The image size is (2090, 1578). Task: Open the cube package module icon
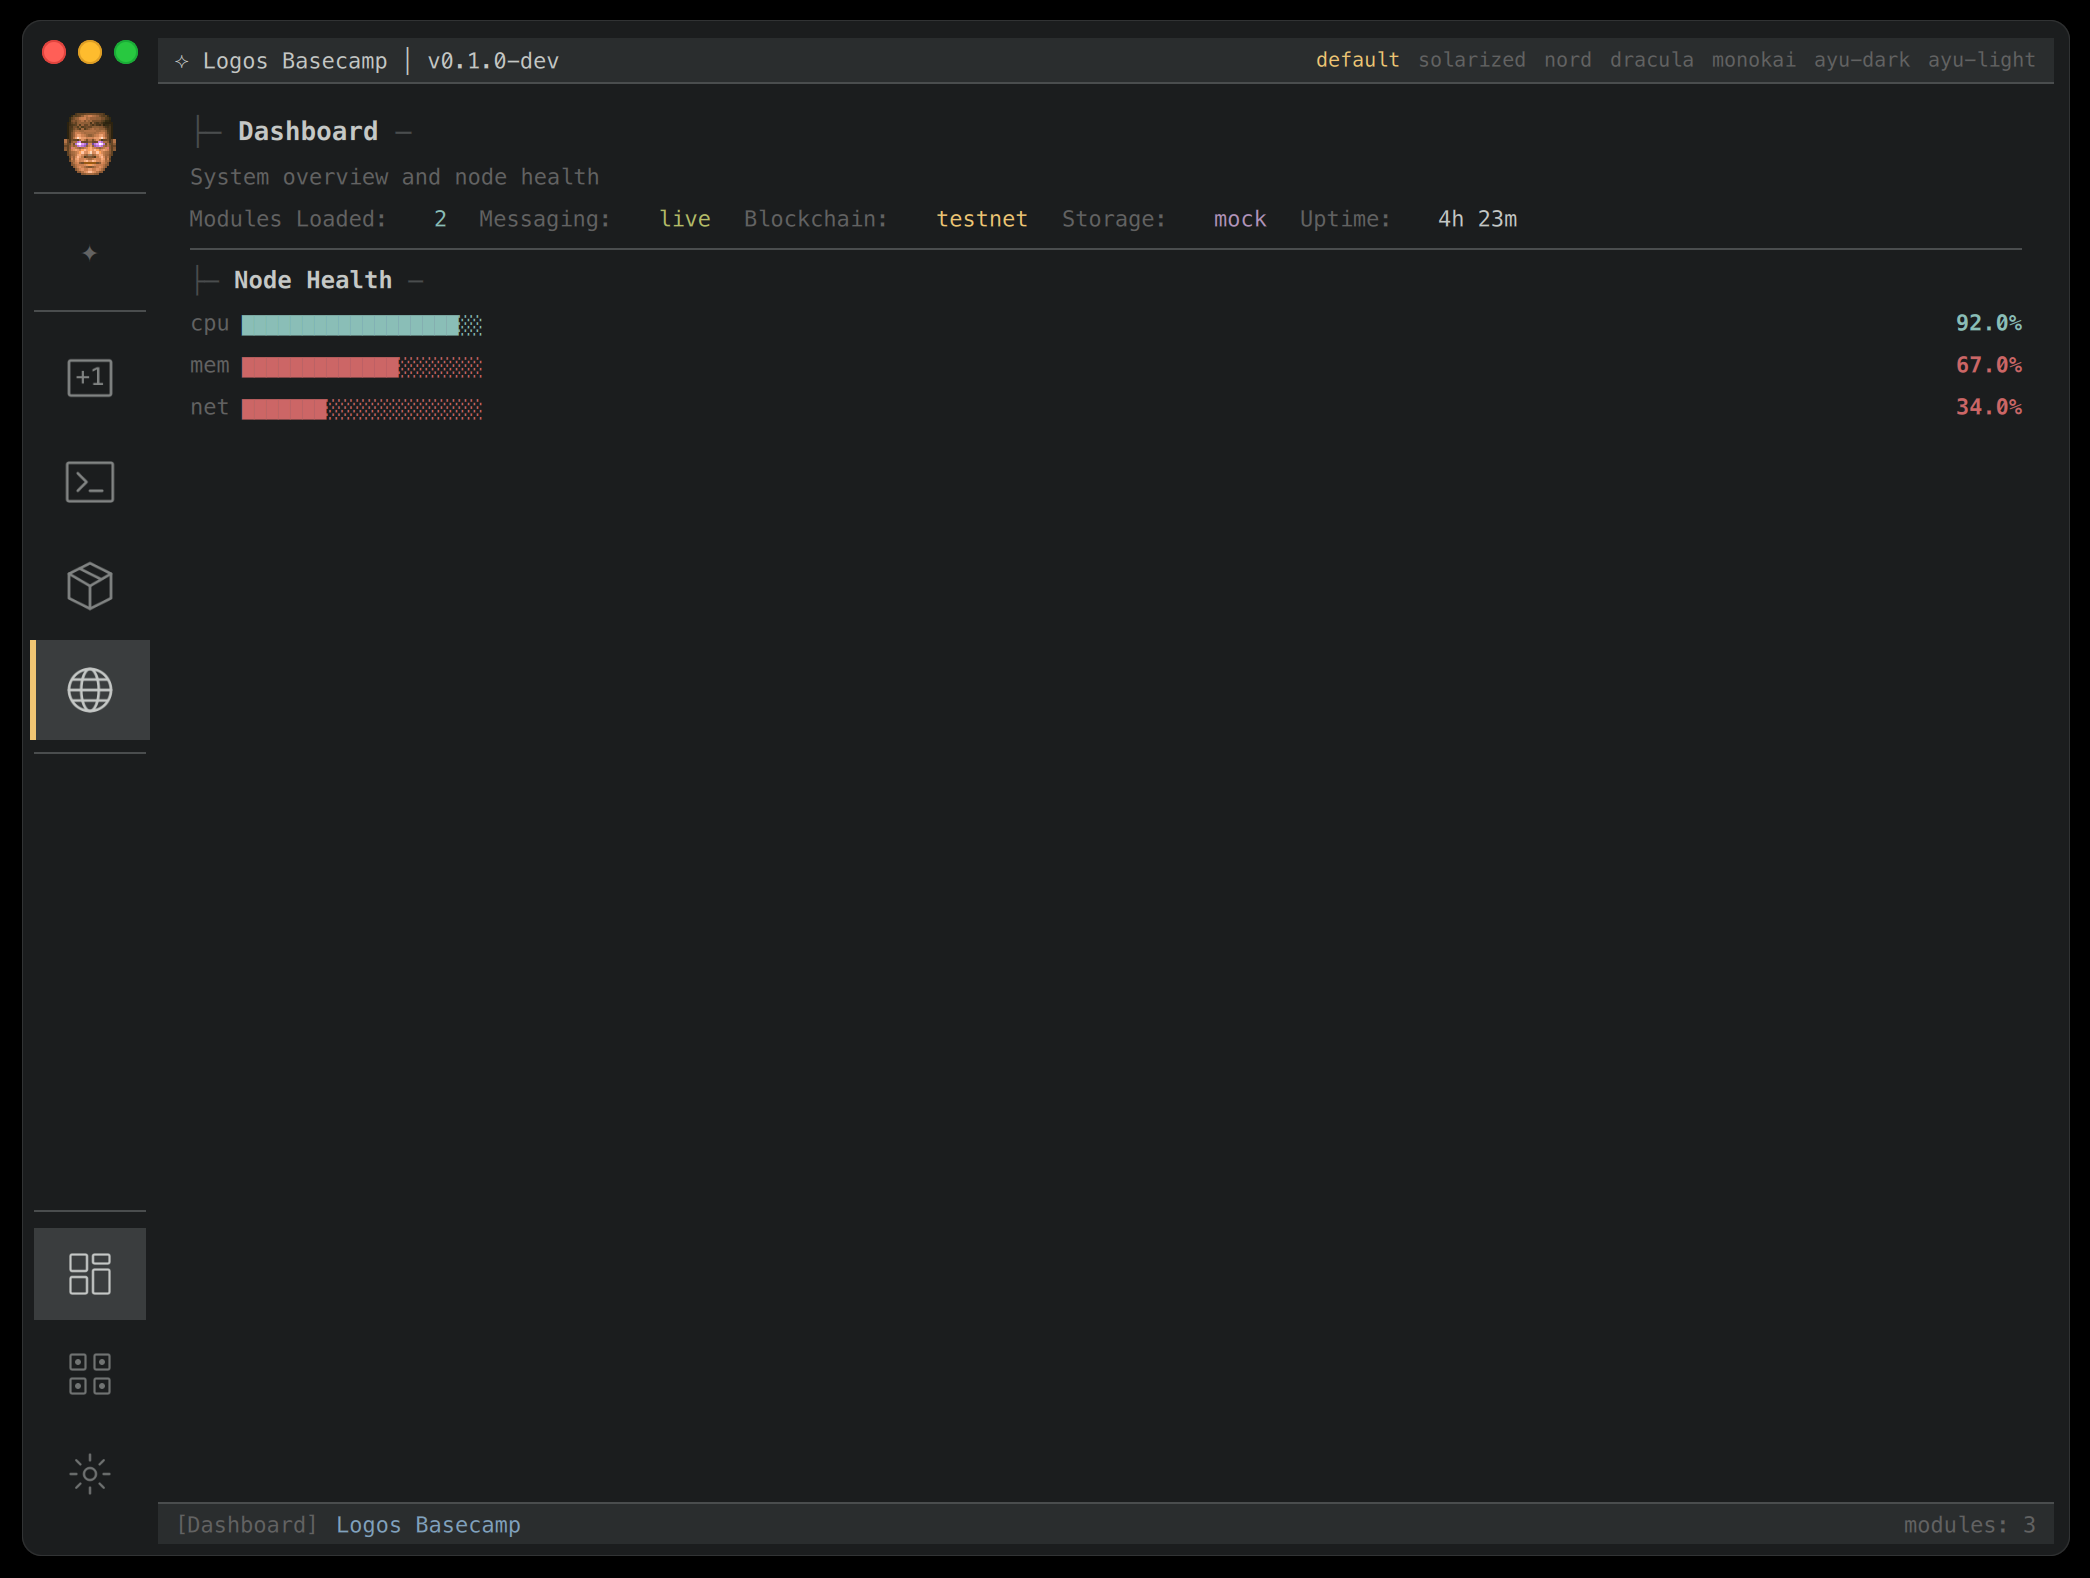tap(90, 586)
